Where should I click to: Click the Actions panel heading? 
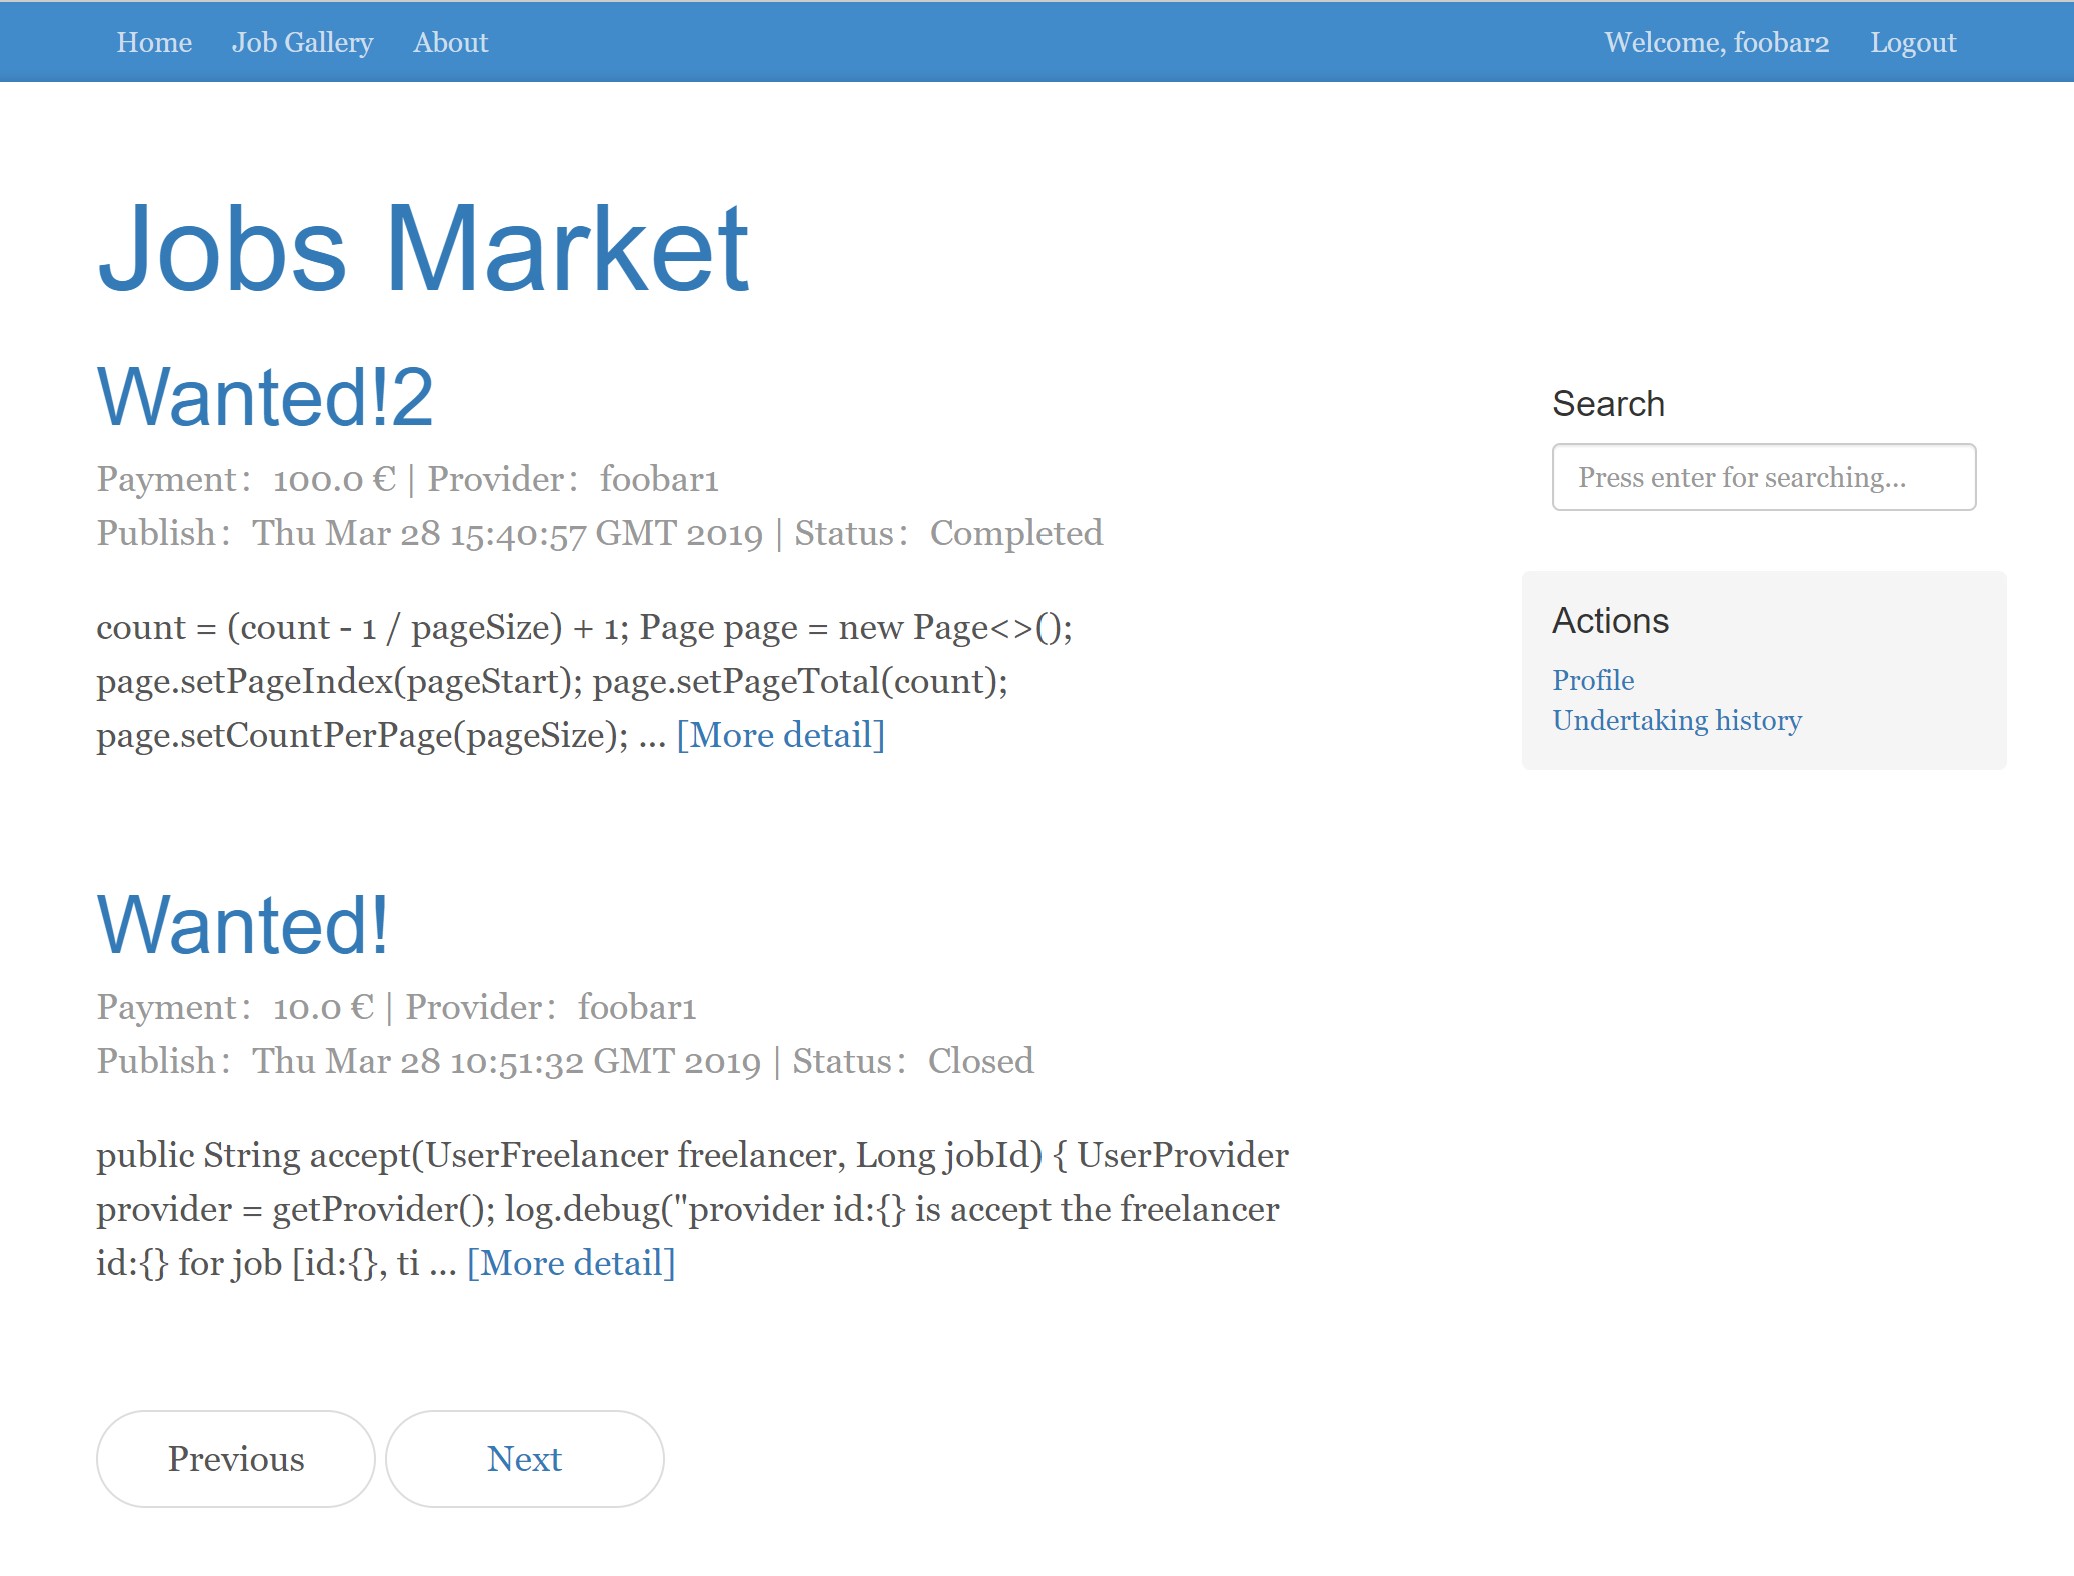coord(1610,621)
